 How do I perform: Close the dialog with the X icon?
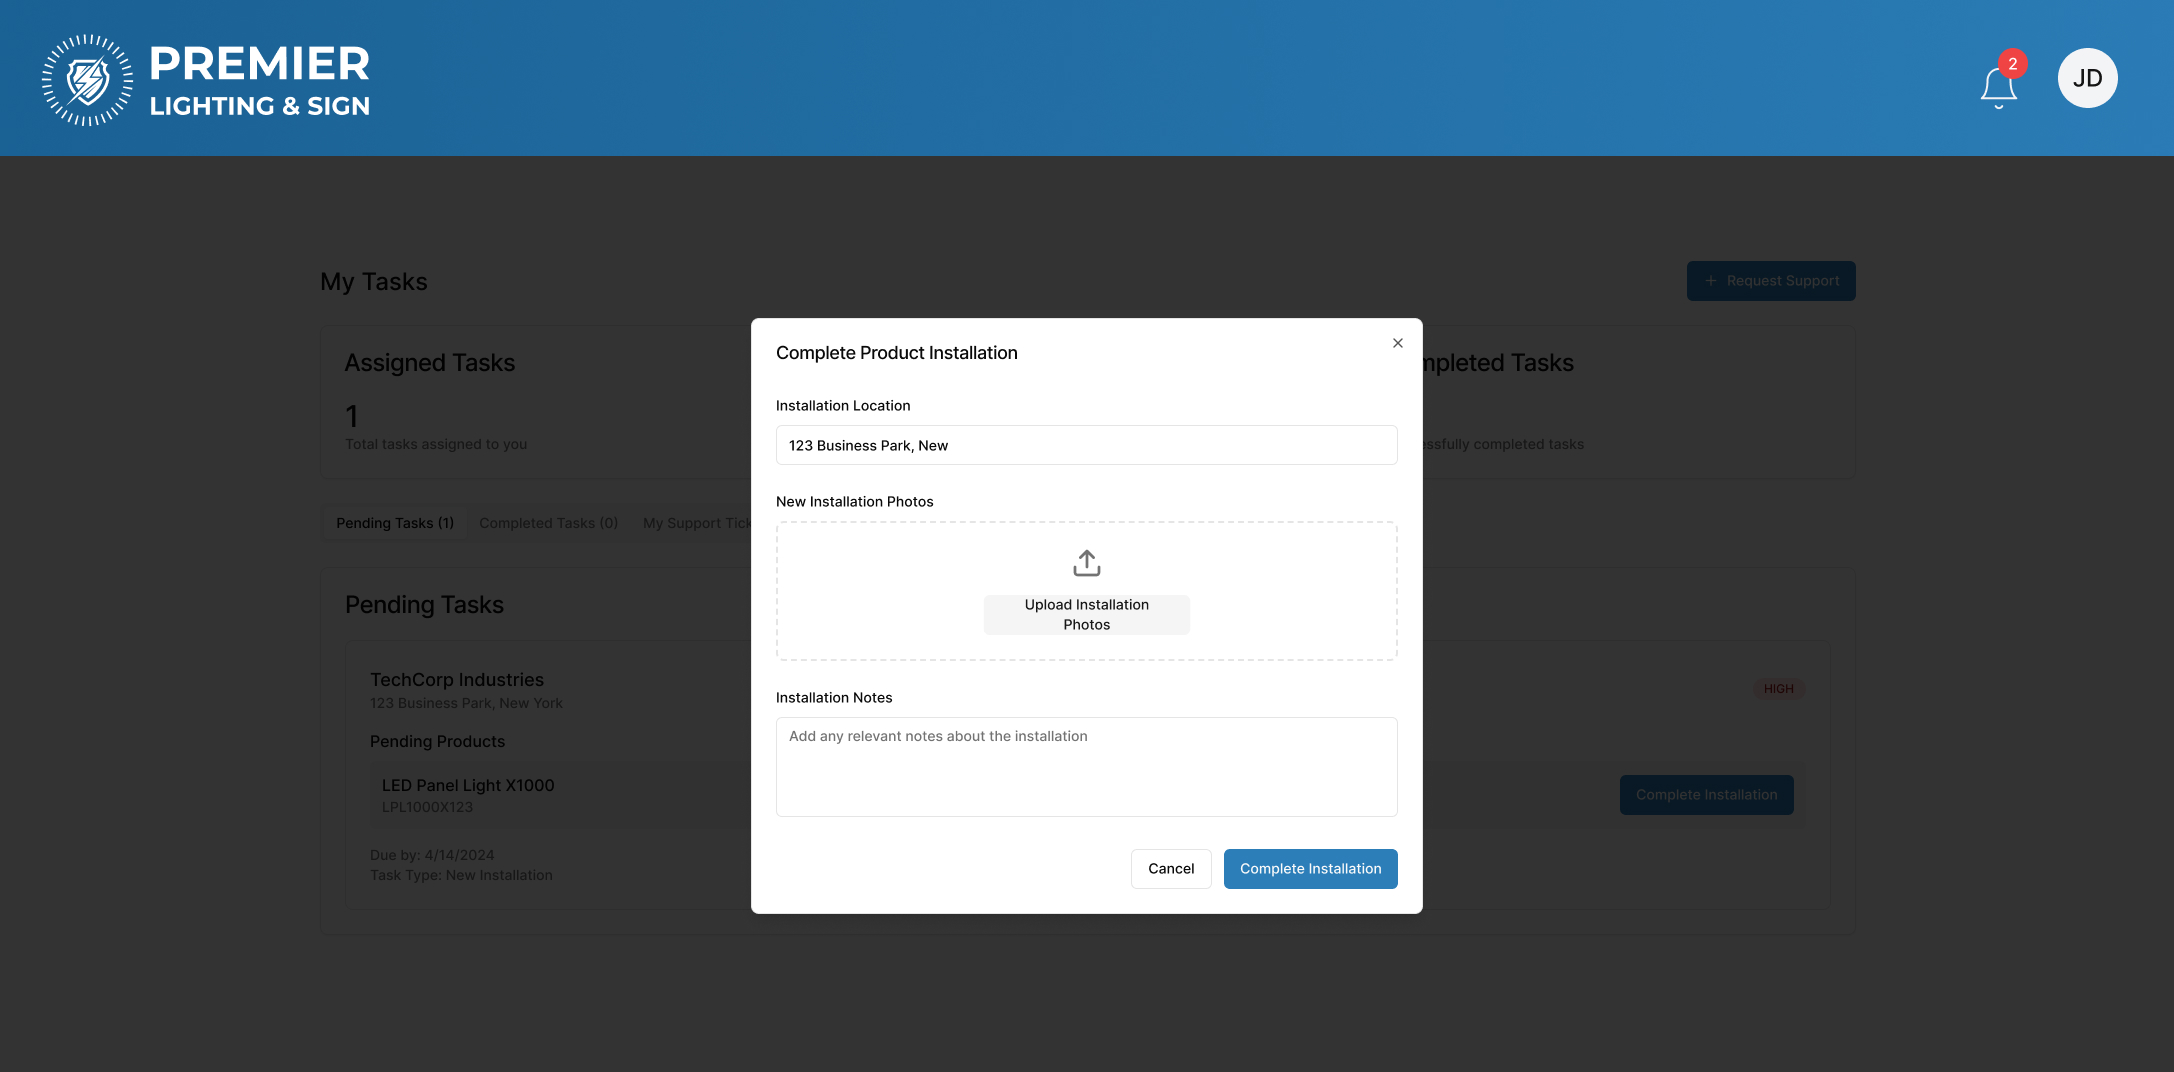(1397, 343)
